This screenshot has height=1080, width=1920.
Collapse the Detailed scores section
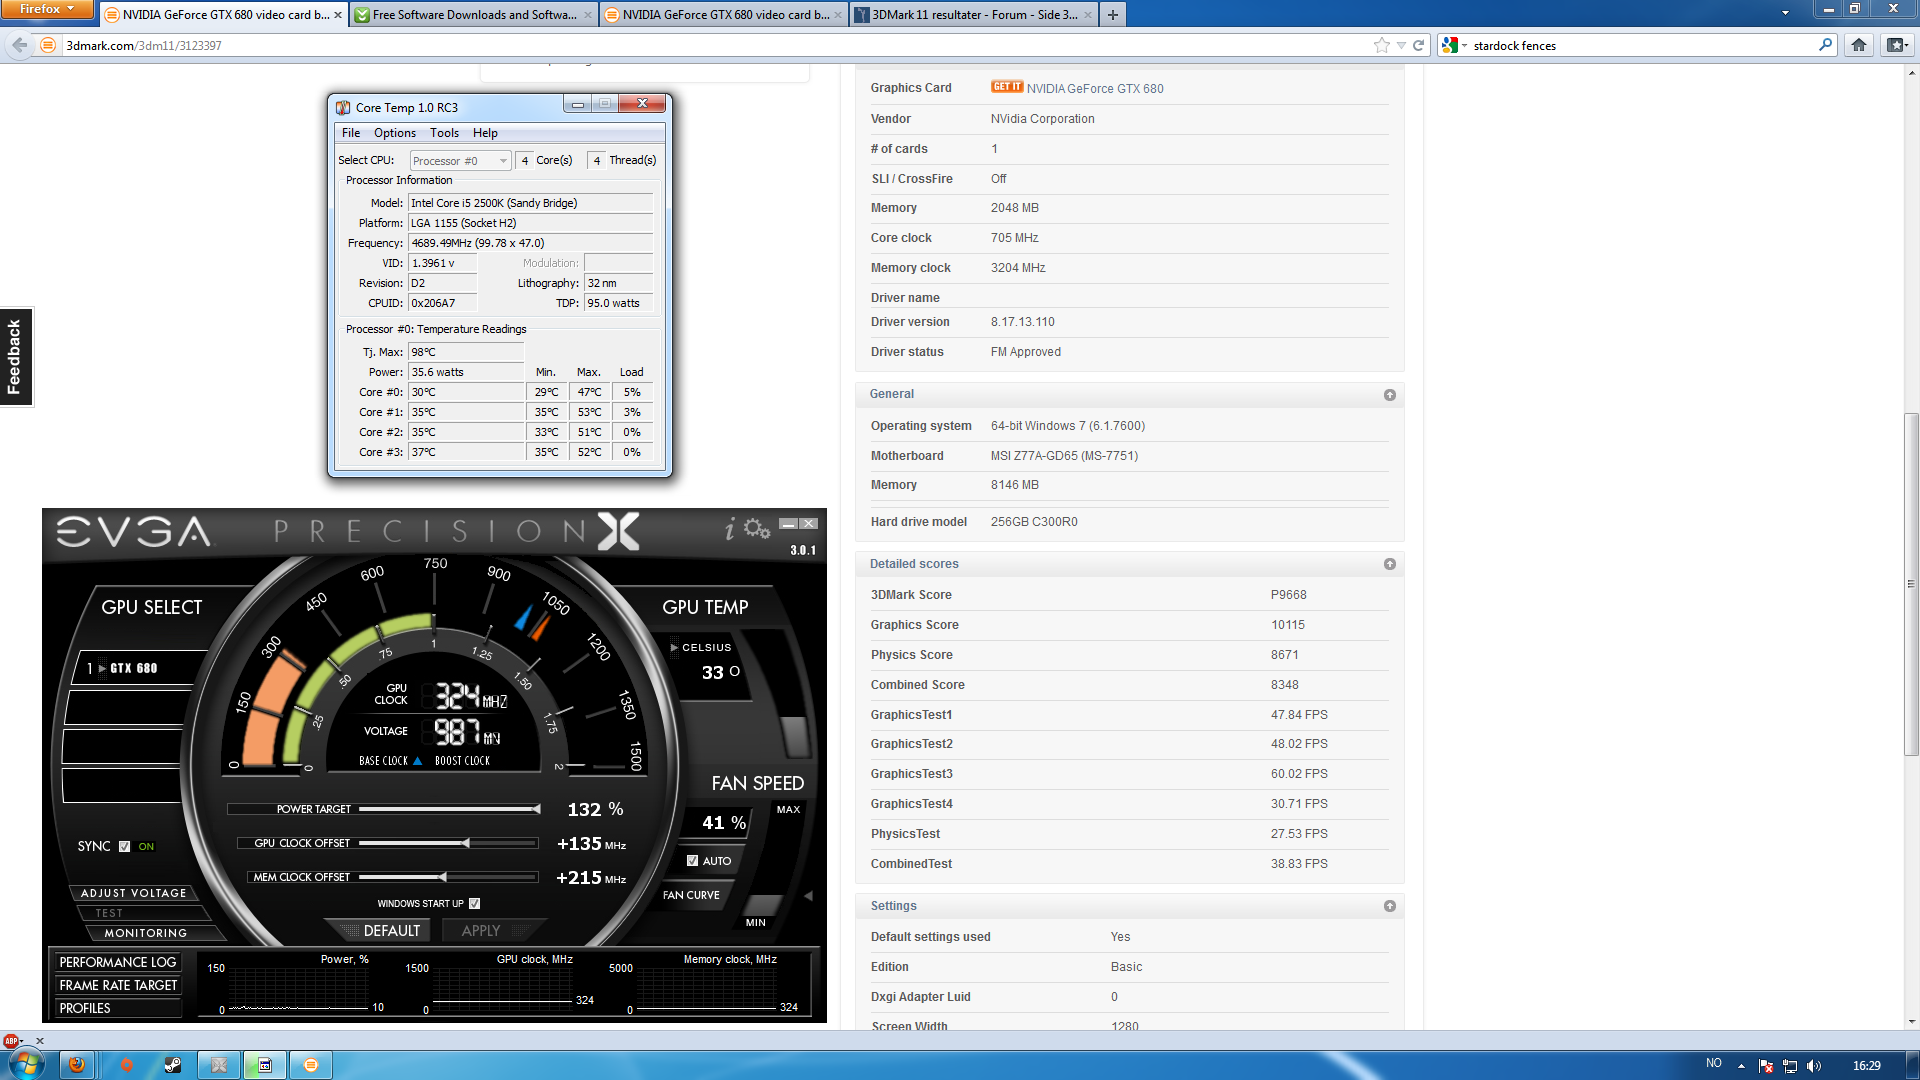tap(1390, 564)
